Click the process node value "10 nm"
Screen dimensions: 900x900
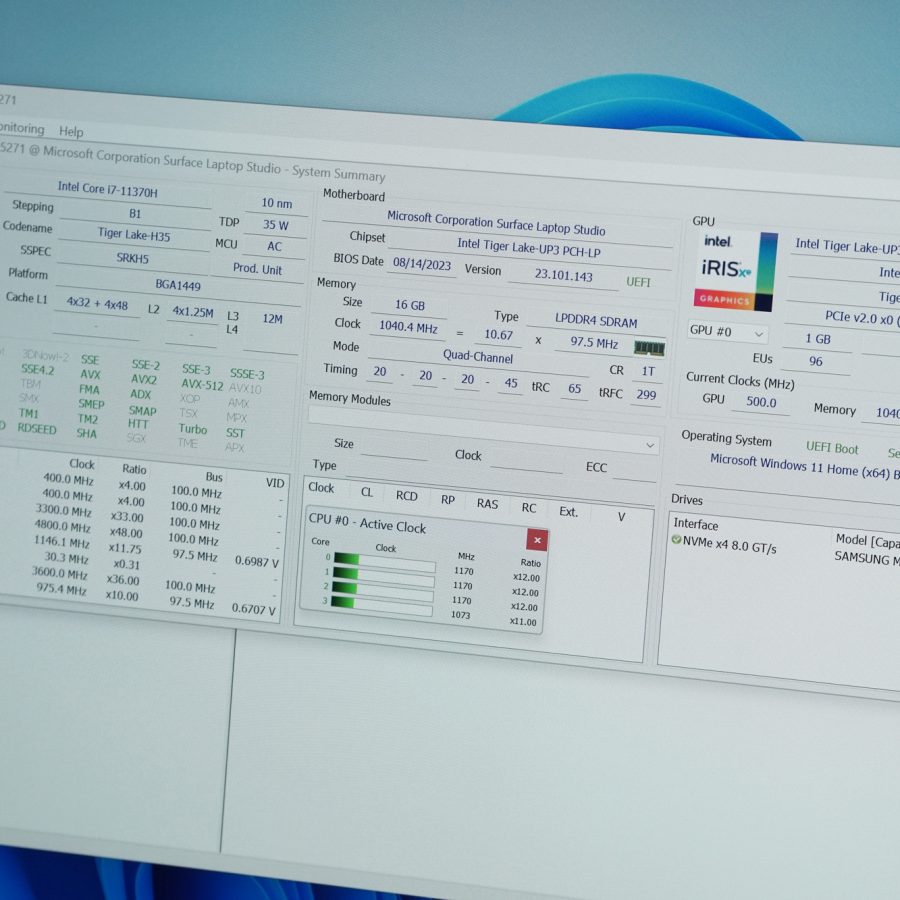[x=277, y=203]
